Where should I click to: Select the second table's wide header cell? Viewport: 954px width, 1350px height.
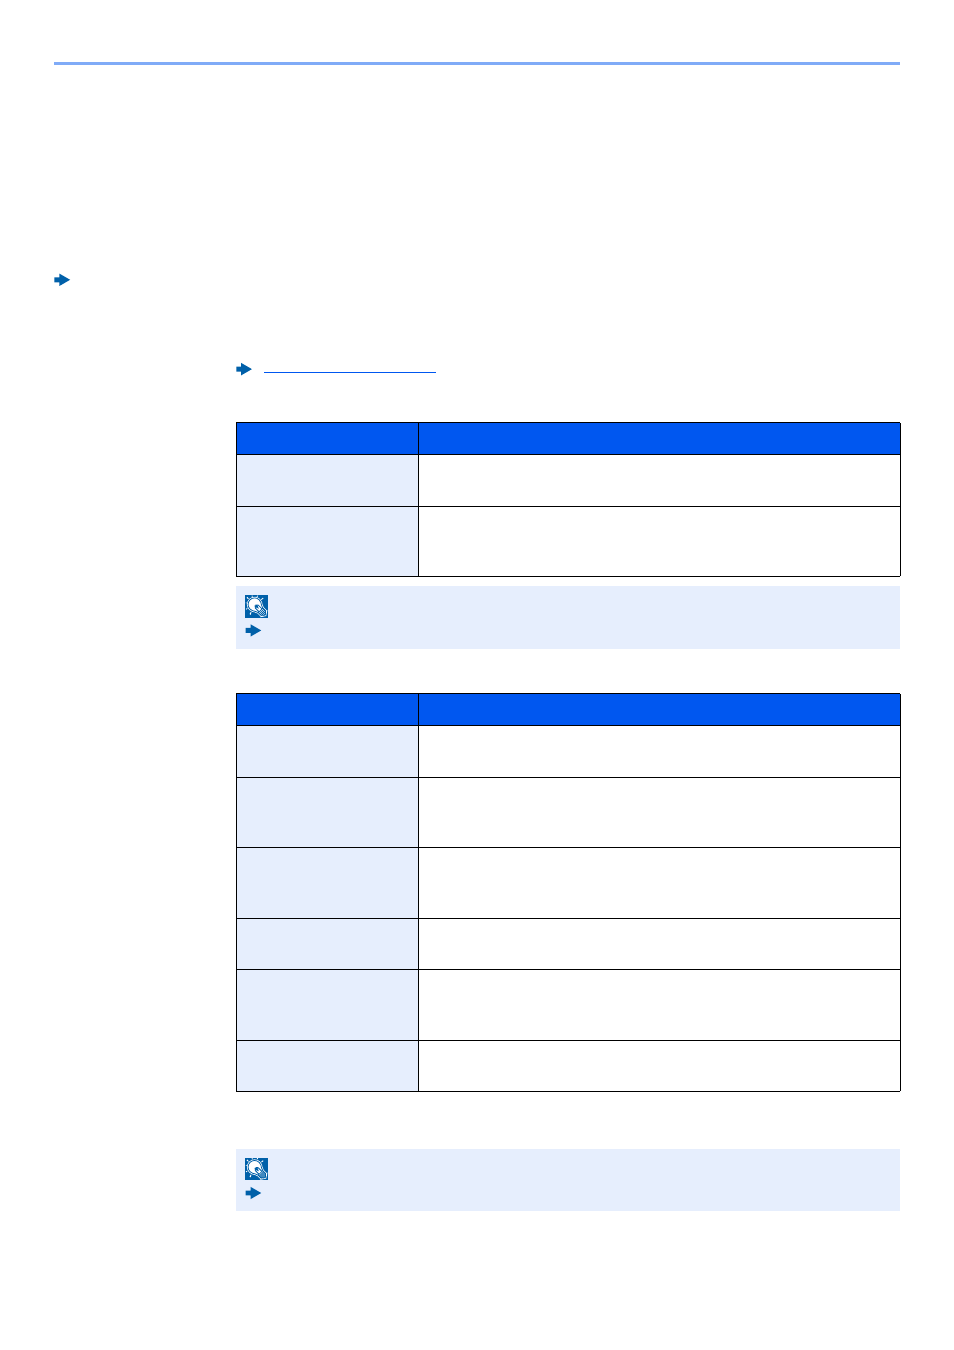pyautogui.click(x=659, y=710)
